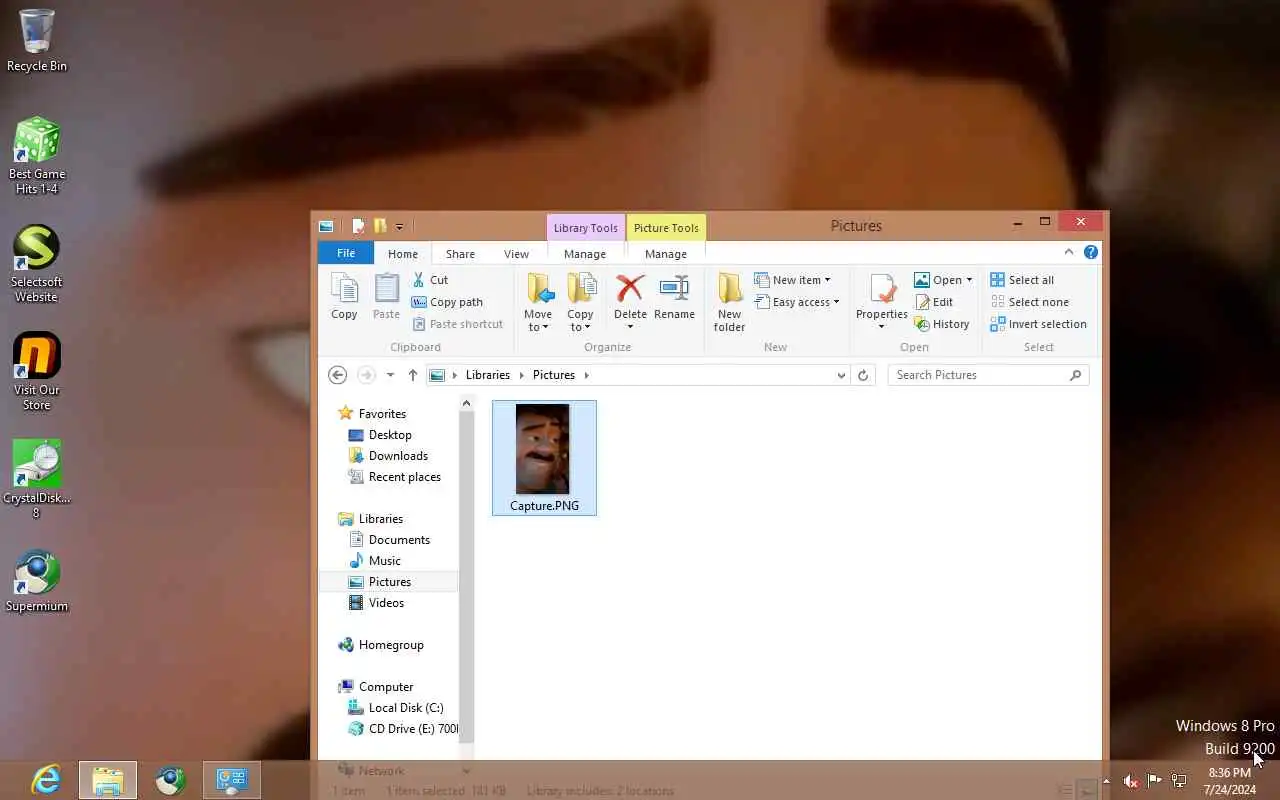Click the muted volume tray icon
This screenshot has width=1280, height=800.
pyautogui.click(x=1130, y=781)
